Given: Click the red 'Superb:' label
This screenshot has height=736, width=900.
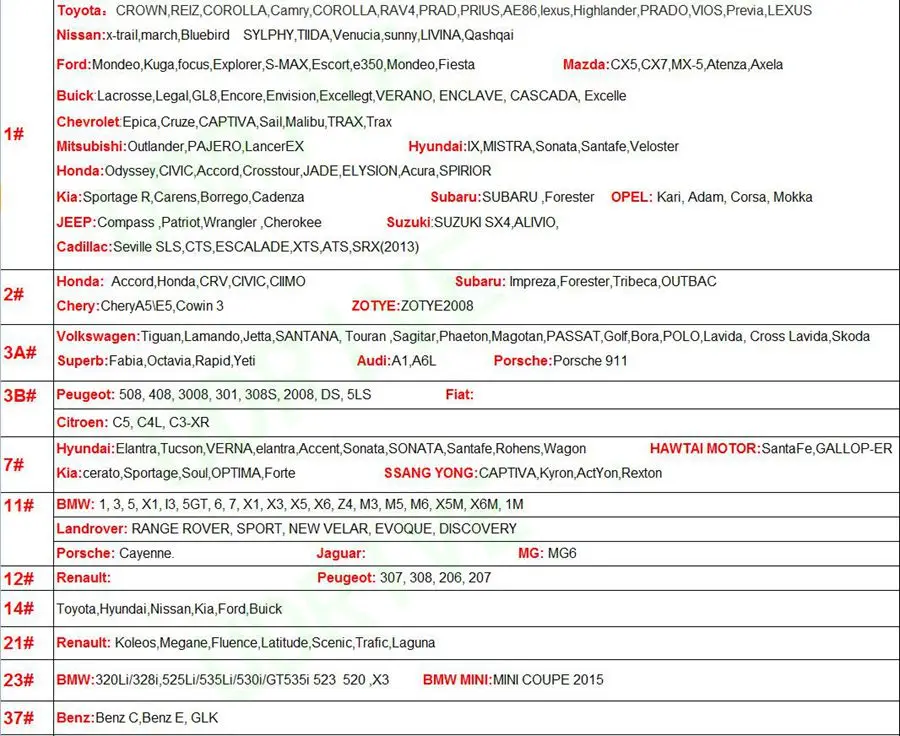Looking at the screenshot, I should click(x=83, y=361).
